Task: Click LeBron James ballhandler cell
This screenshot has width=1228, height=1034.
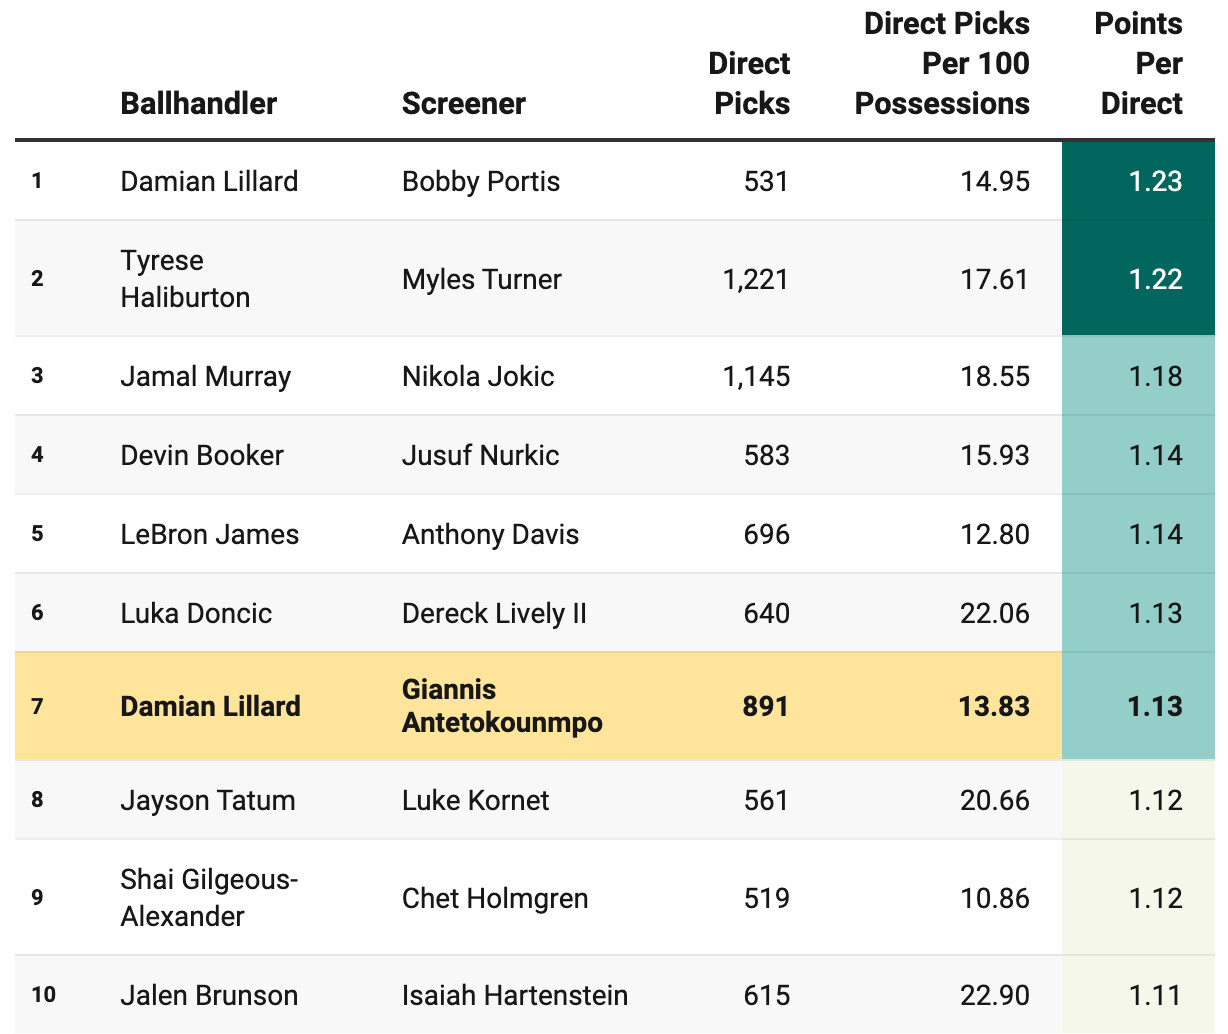Action: 209,535
